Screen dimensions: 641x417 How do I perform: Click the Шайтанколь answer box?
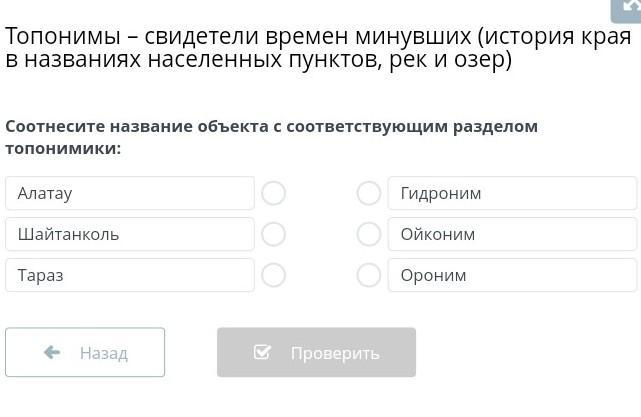(x=130, y=234)
